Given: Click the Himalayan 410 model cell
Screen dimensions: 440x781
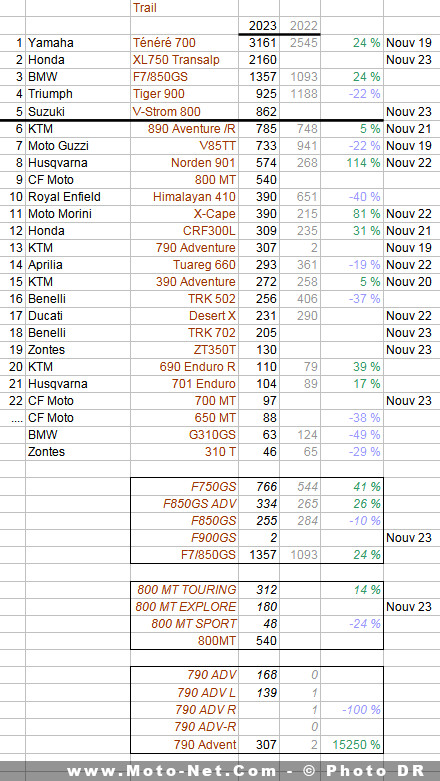Looking at the screenshot, I should pos(184,197).
